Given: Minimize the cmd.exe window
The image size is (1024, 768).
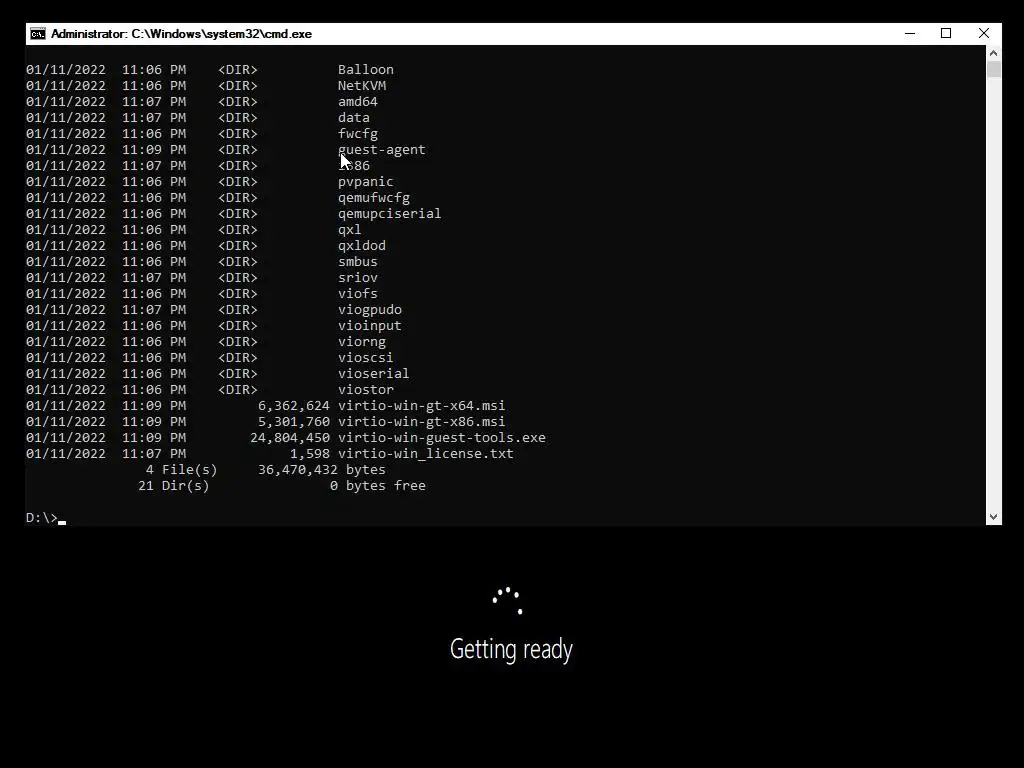Looking at the screenshot, I should click(910, 33).
